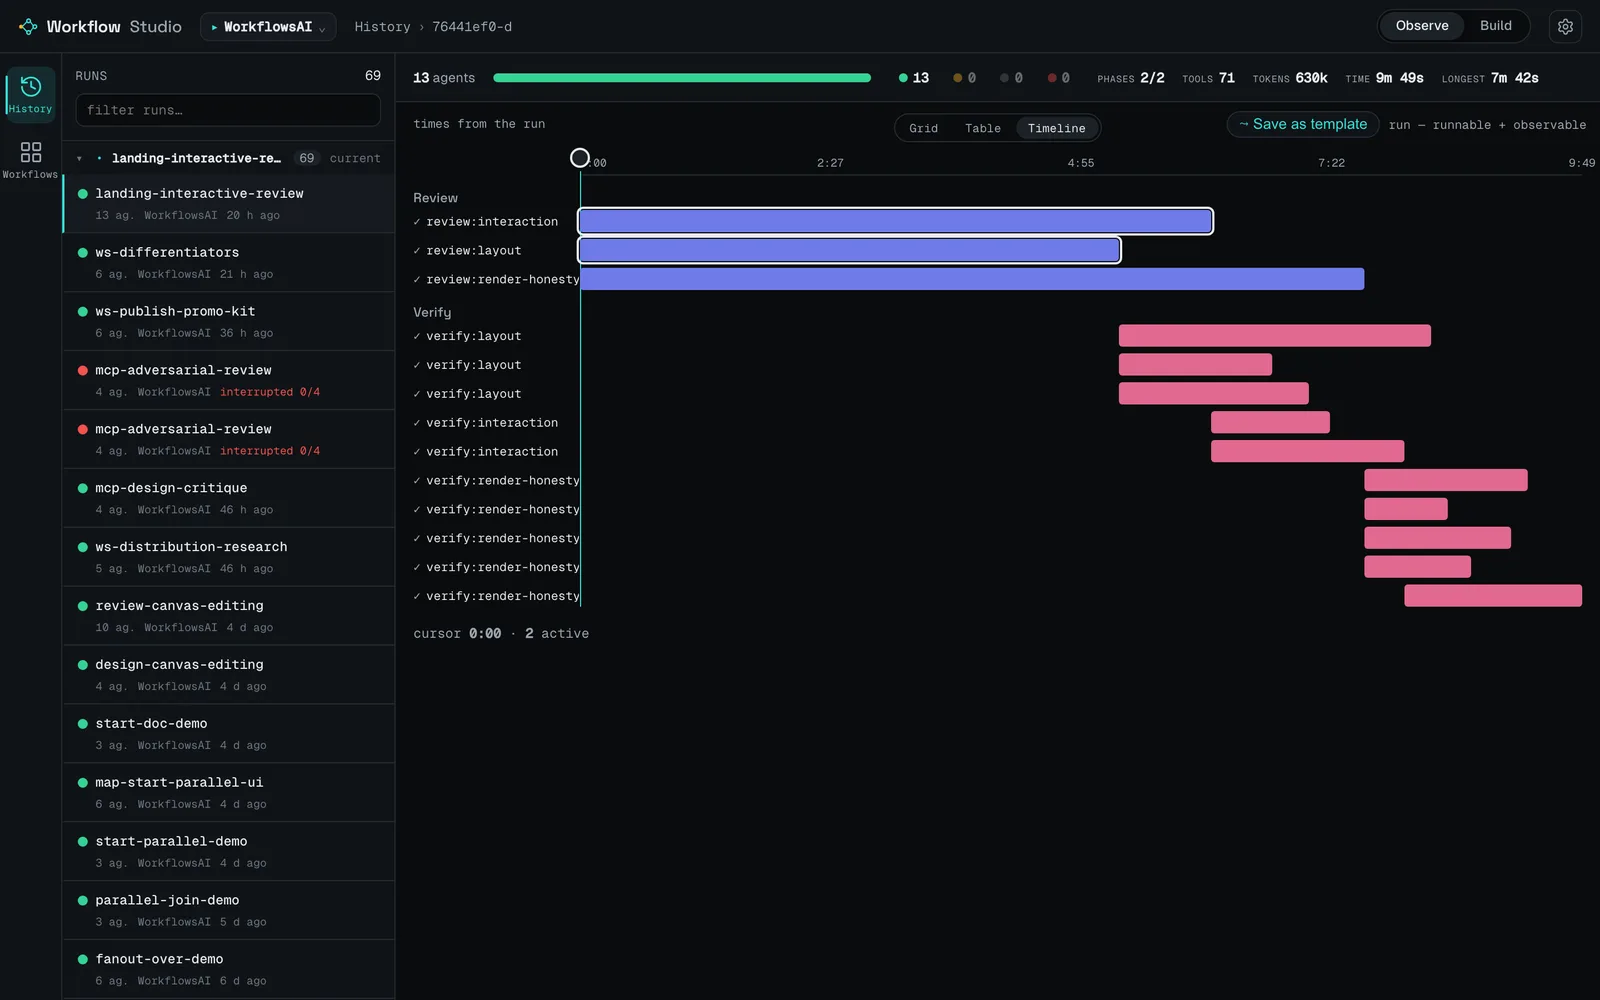
Task: Open the map-start-parallel-ui run
Action: point(229,793)
